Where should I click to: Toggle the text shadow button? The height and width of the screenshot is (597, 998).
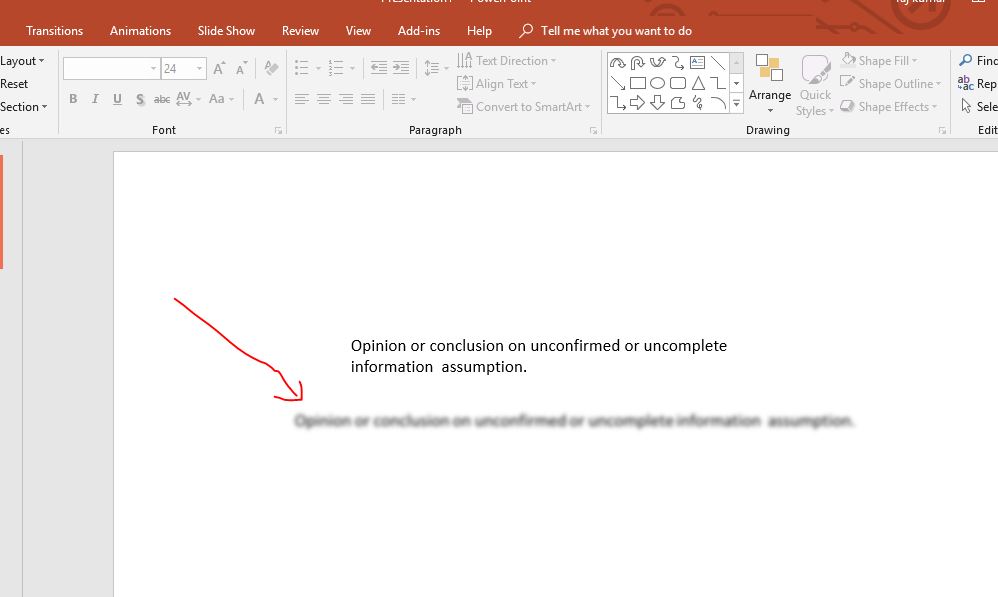140,99
